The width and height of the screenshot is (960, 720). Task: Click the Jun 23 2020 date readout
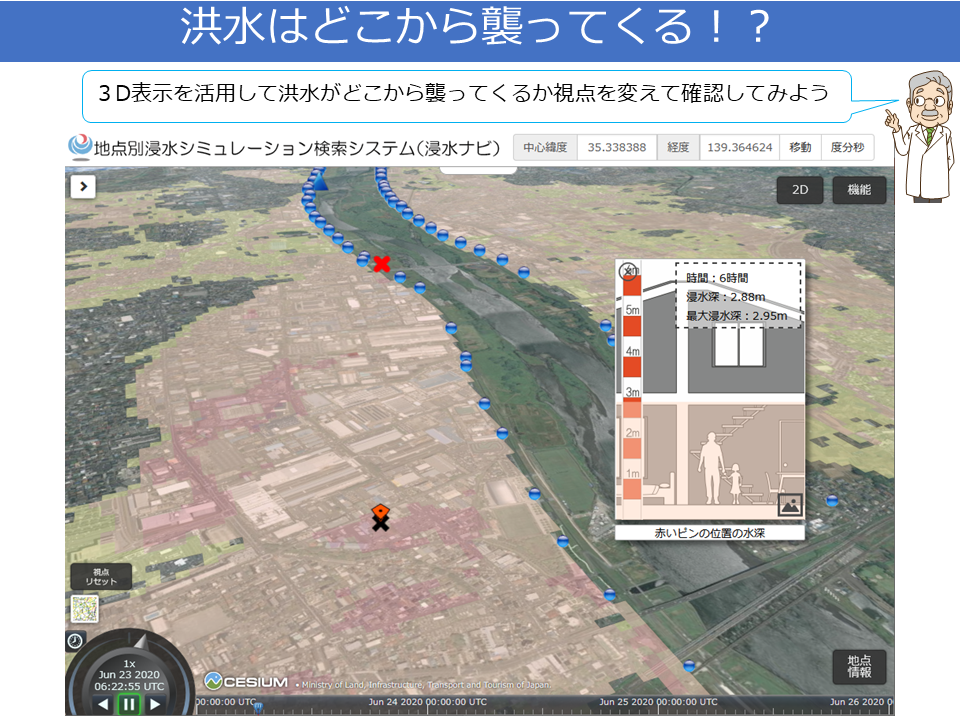point(129,675)
